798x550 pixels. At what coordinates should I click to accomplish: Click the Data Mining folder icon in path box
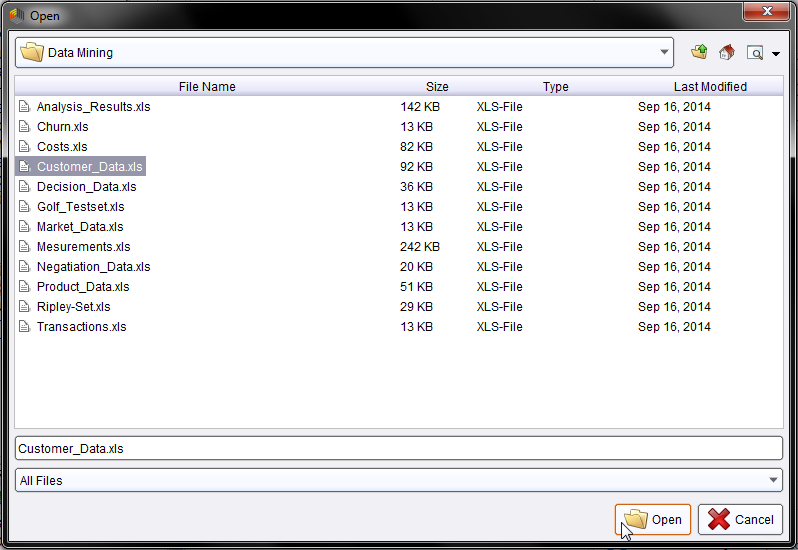[x=32, y=53]
